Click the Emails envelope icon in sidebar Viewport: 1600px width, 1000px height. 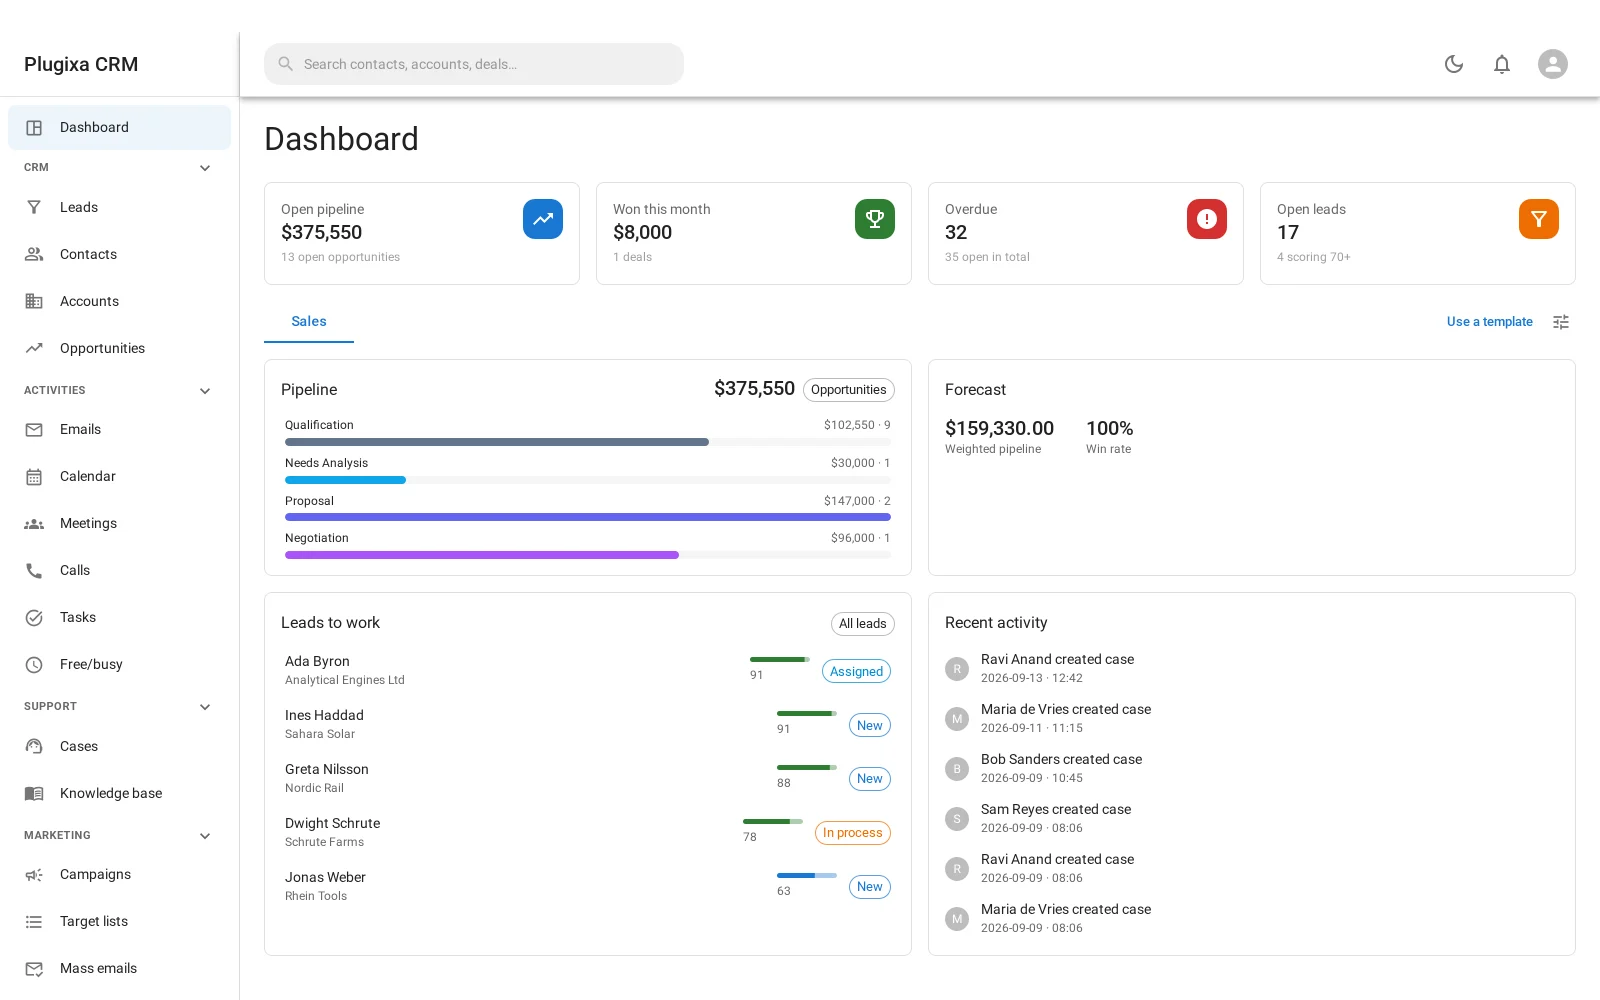click(x=34, y=430)
